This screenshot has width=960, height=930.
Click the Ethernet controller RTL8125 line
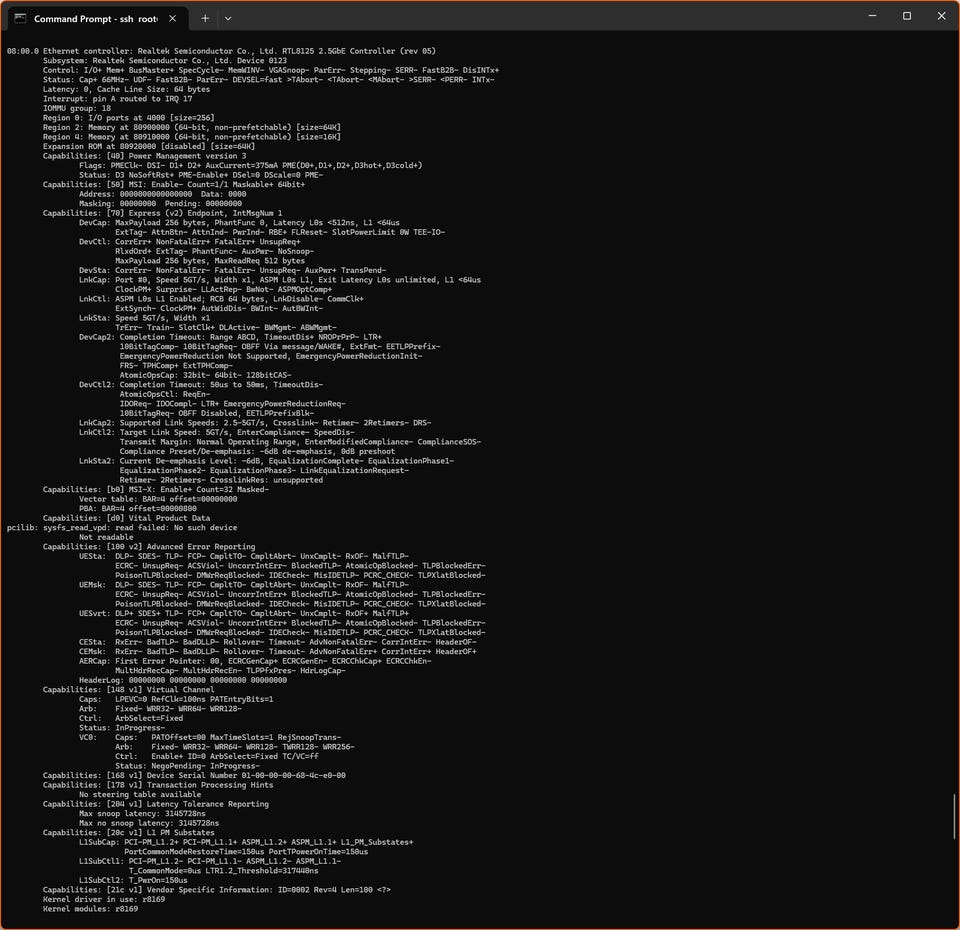pyautogui.click(x=221, y=51)
